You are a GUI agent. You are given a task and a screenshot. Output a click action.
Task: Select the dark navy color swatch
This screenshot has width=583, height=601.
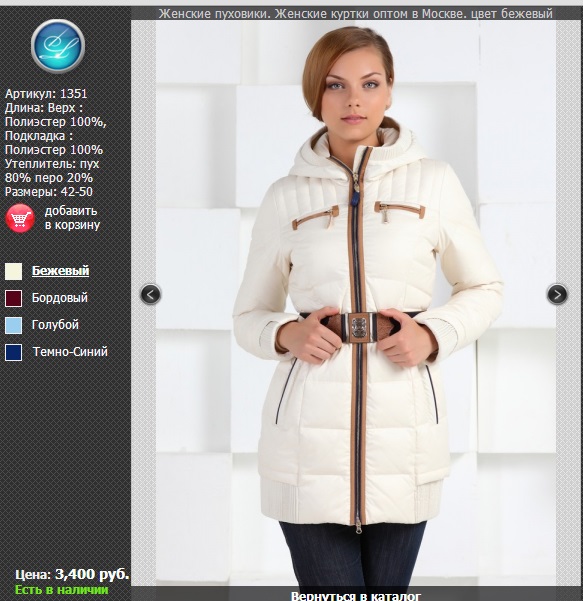[13, 352]
